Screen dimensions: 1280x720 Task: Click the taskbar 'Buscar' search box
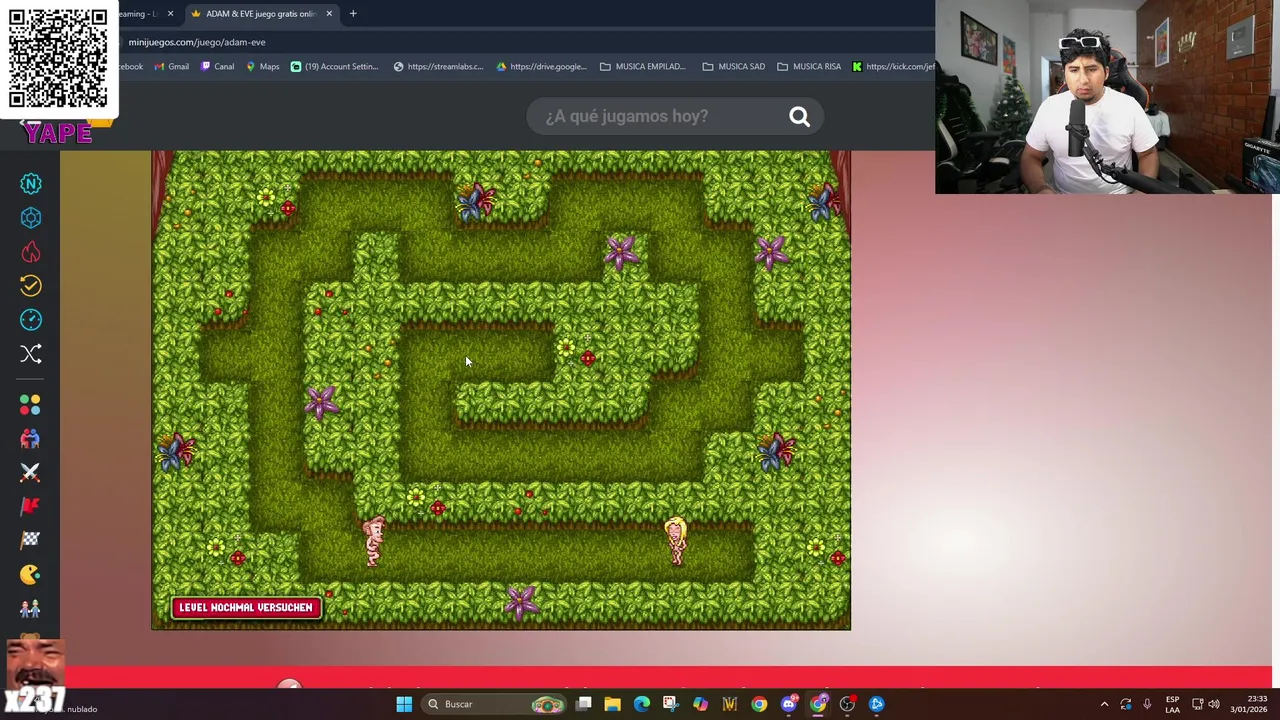point(496,704)
